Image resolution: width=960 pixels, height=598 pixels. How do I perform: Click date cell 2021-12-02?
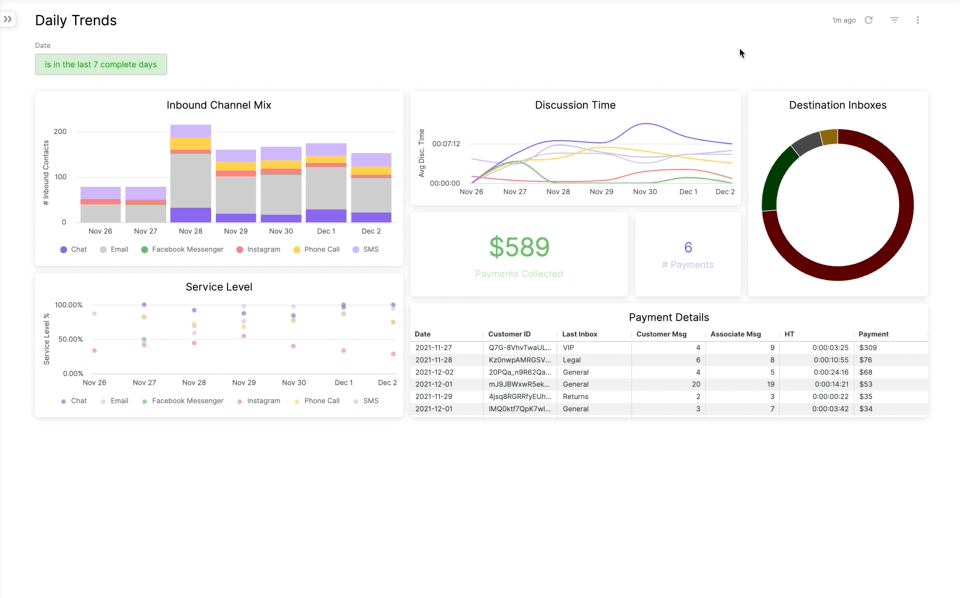pyautogui.click(x=434, y=372)
